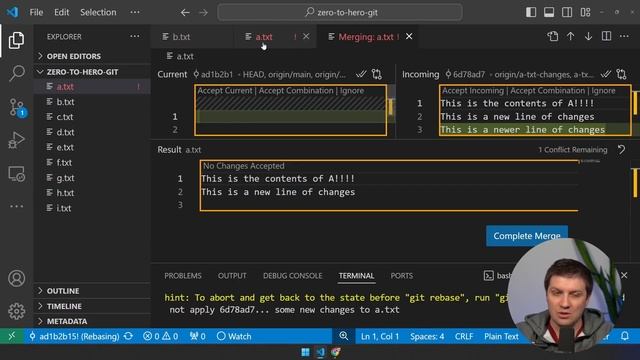Open the Edit menu
Viewport: 640px width, 360px height.
point(62,12)
